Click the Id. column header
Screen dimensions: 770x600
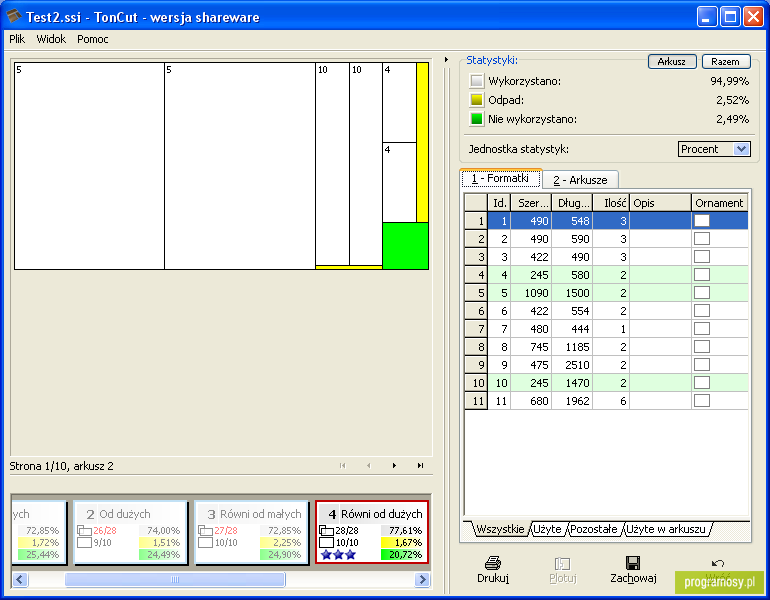499,203
